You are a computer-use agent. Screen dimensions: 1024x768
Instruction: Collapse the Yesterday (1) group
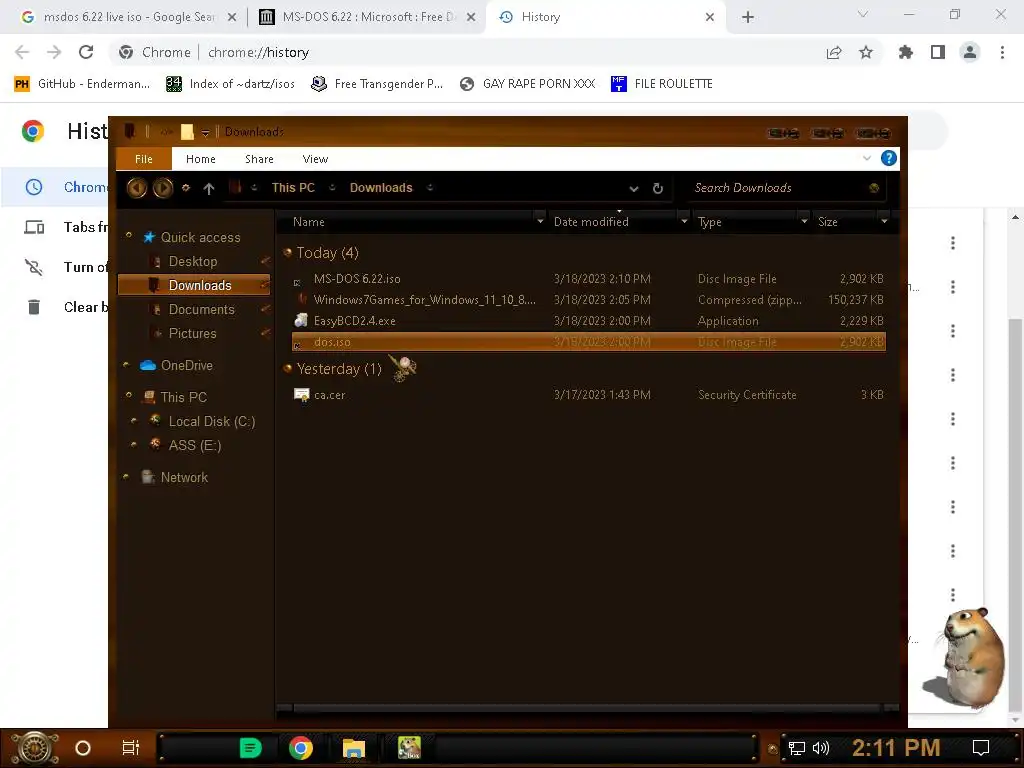[x=287, y=369]
